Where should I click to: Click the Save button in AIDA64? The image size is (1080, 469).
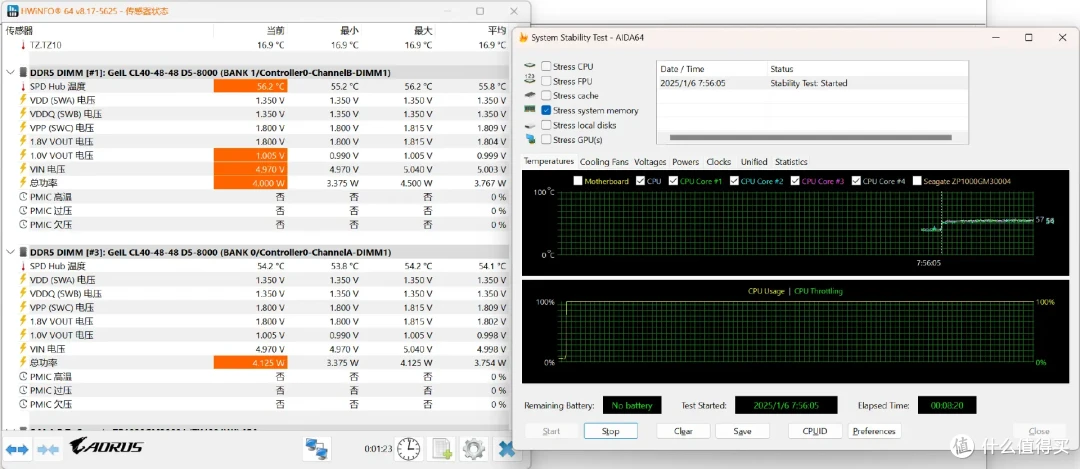(742, 431)
